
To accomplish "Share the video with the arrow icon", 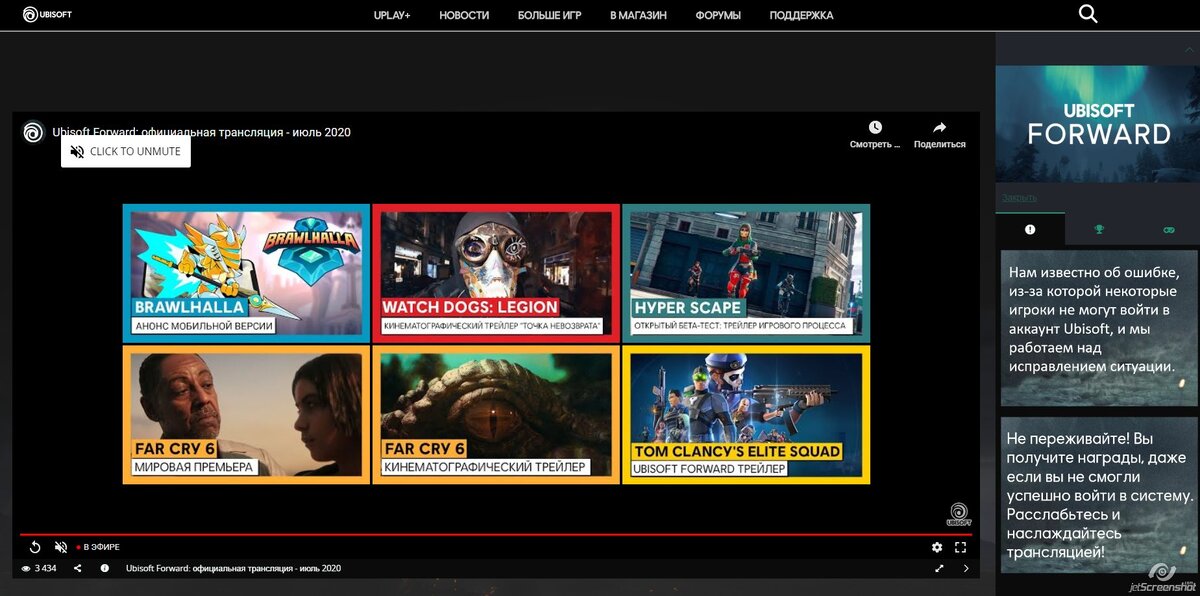I will pos(939,128).
